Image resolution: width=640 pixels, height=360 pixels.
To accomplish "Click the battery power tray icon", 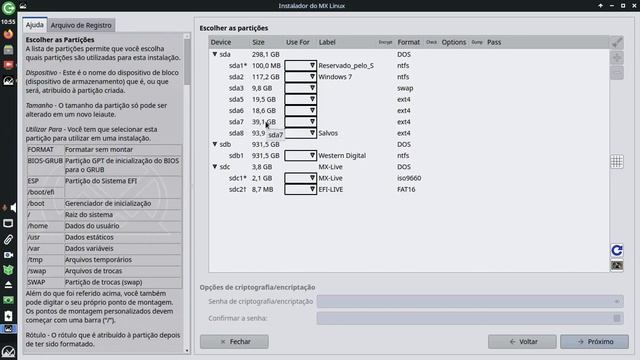I will point(8,316).
